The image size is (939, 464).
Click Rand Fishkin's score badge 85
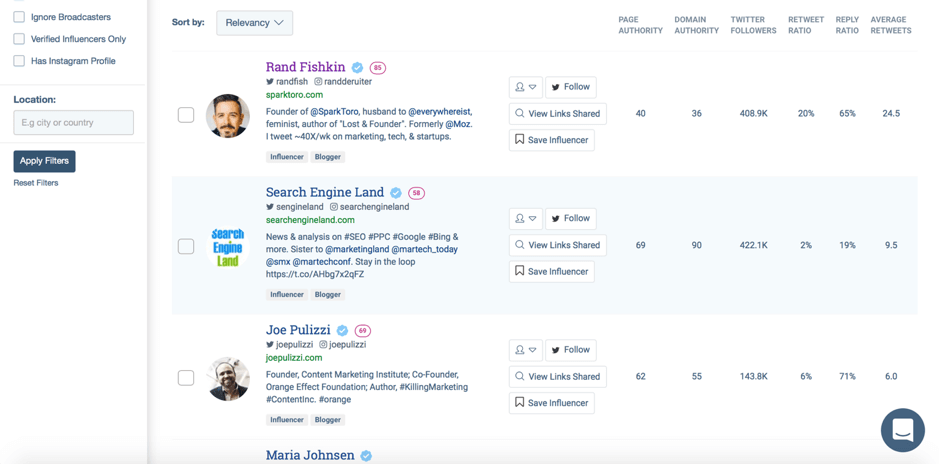pyautogui.click(x=378, y=67)
